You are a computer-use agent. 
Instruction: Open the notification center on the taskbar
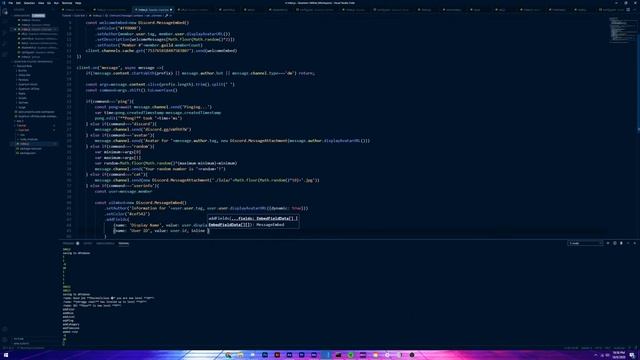(632, 355)
